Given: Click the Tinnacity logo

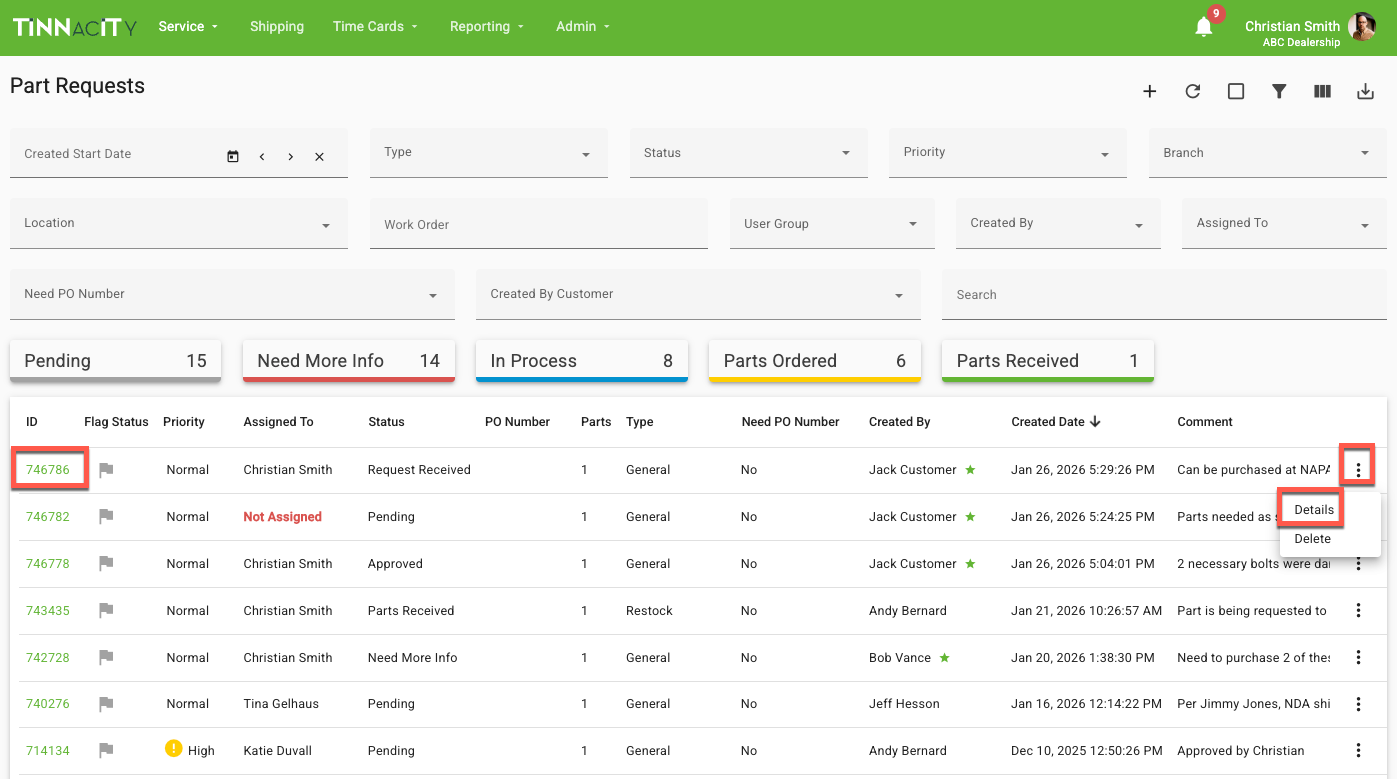Looking at the screenshot, I should pos(75,27).
